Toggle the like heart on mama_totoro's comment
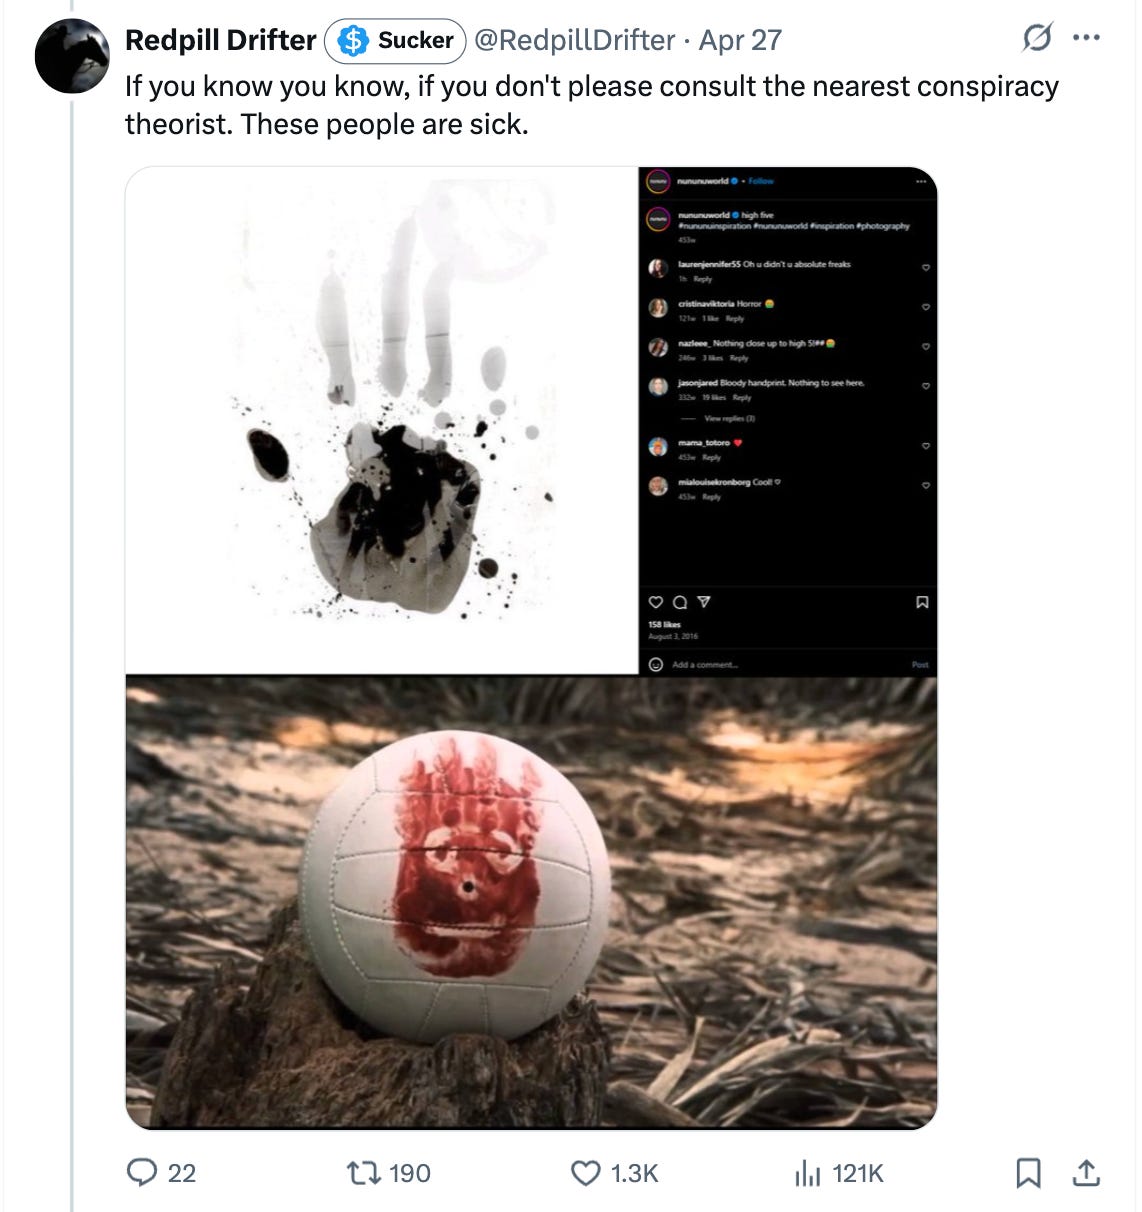Viewport: 1142px width, 1212px height. tap(925, 447)
